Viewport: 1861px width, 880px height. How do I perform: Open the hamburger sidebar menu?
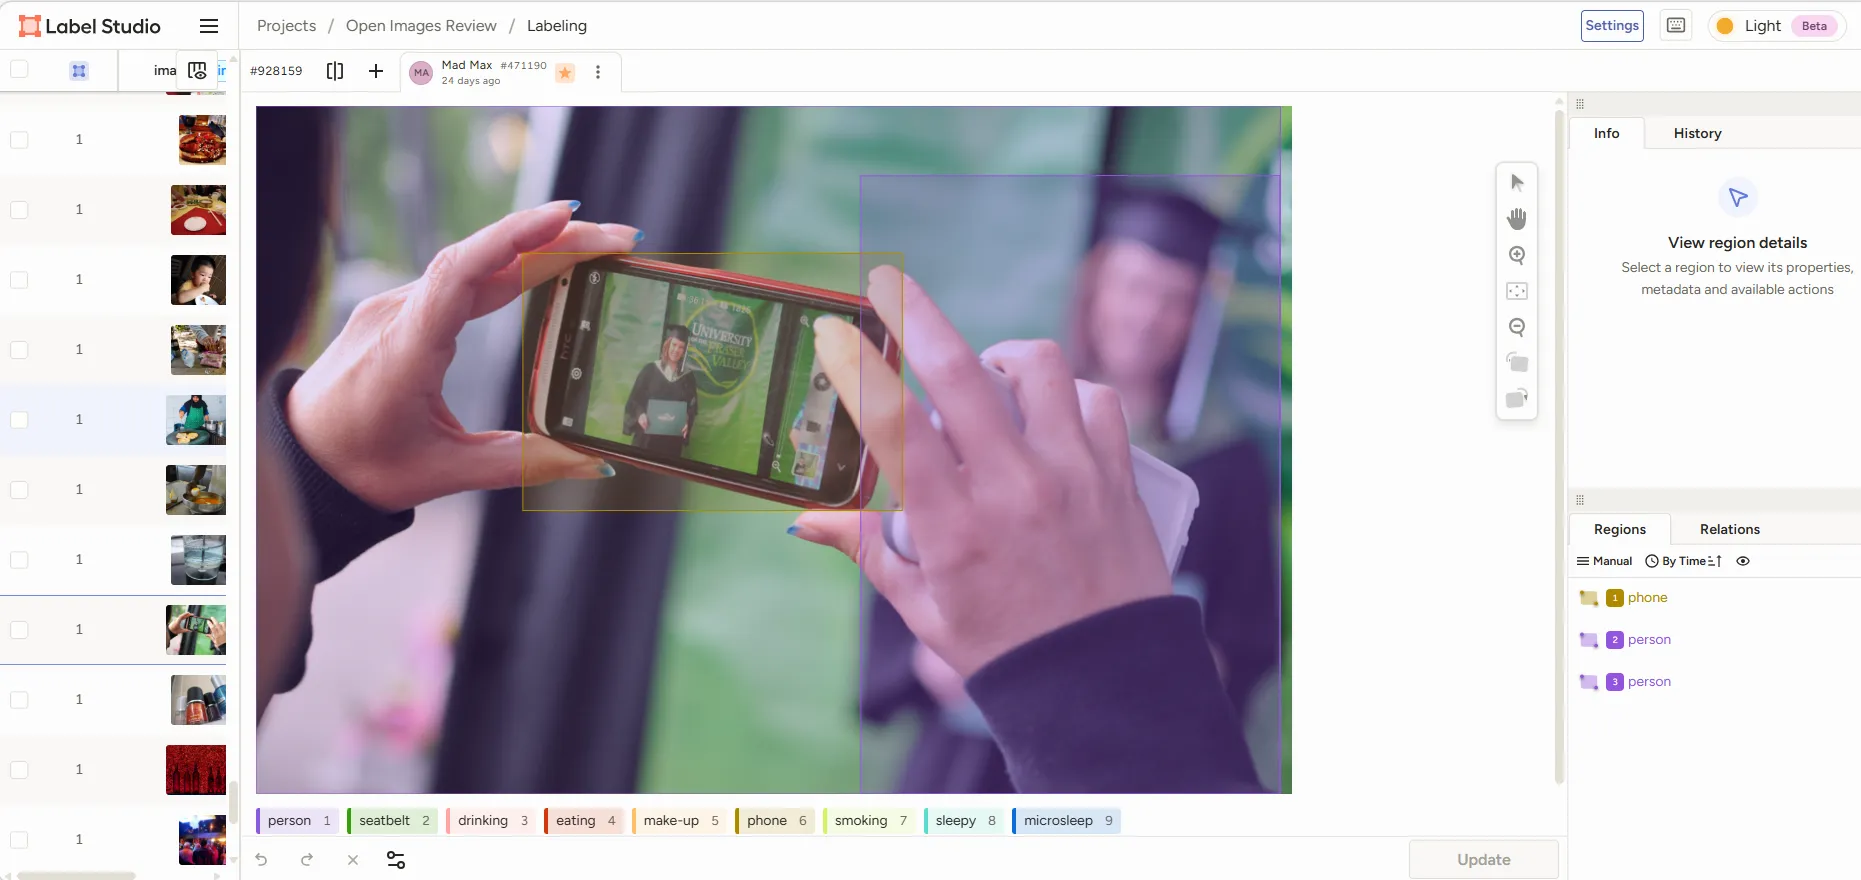point(209,26)
